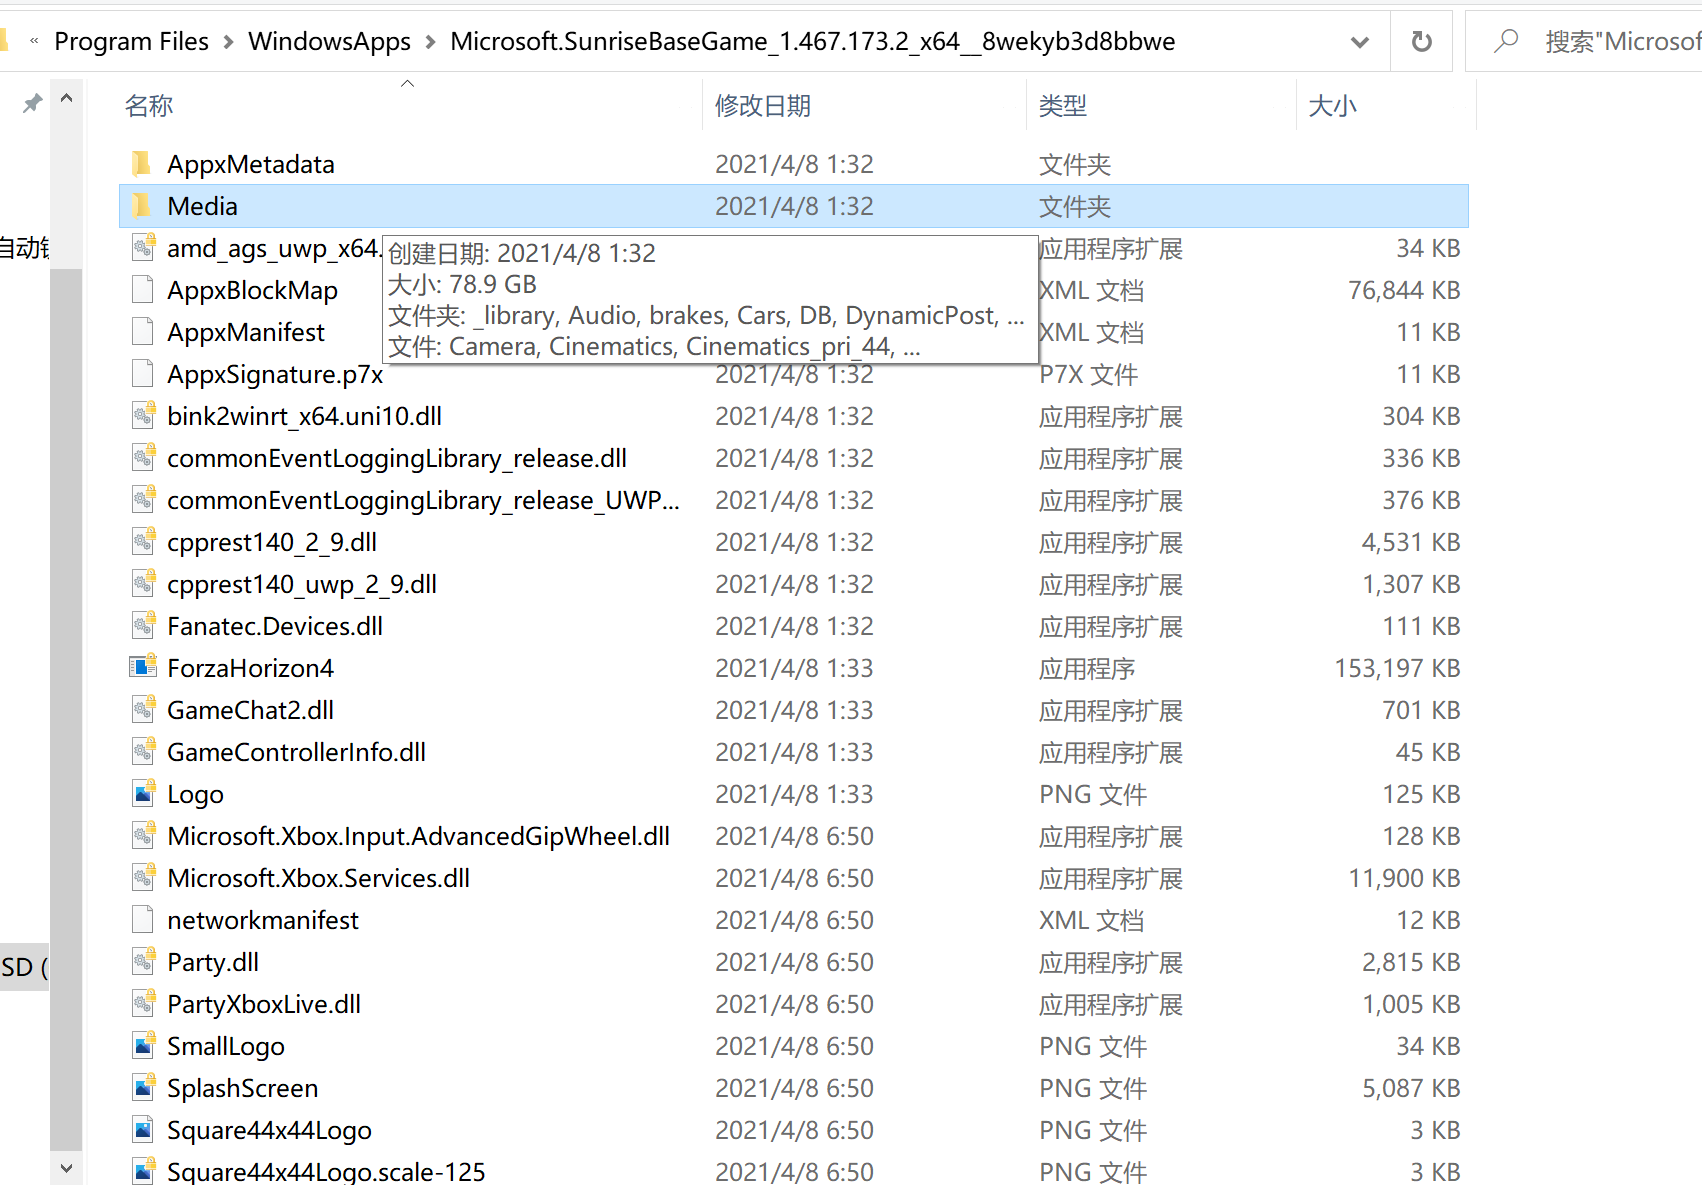
Task: Click navigation pane scroll up arrow
Action: coord(66,98)
